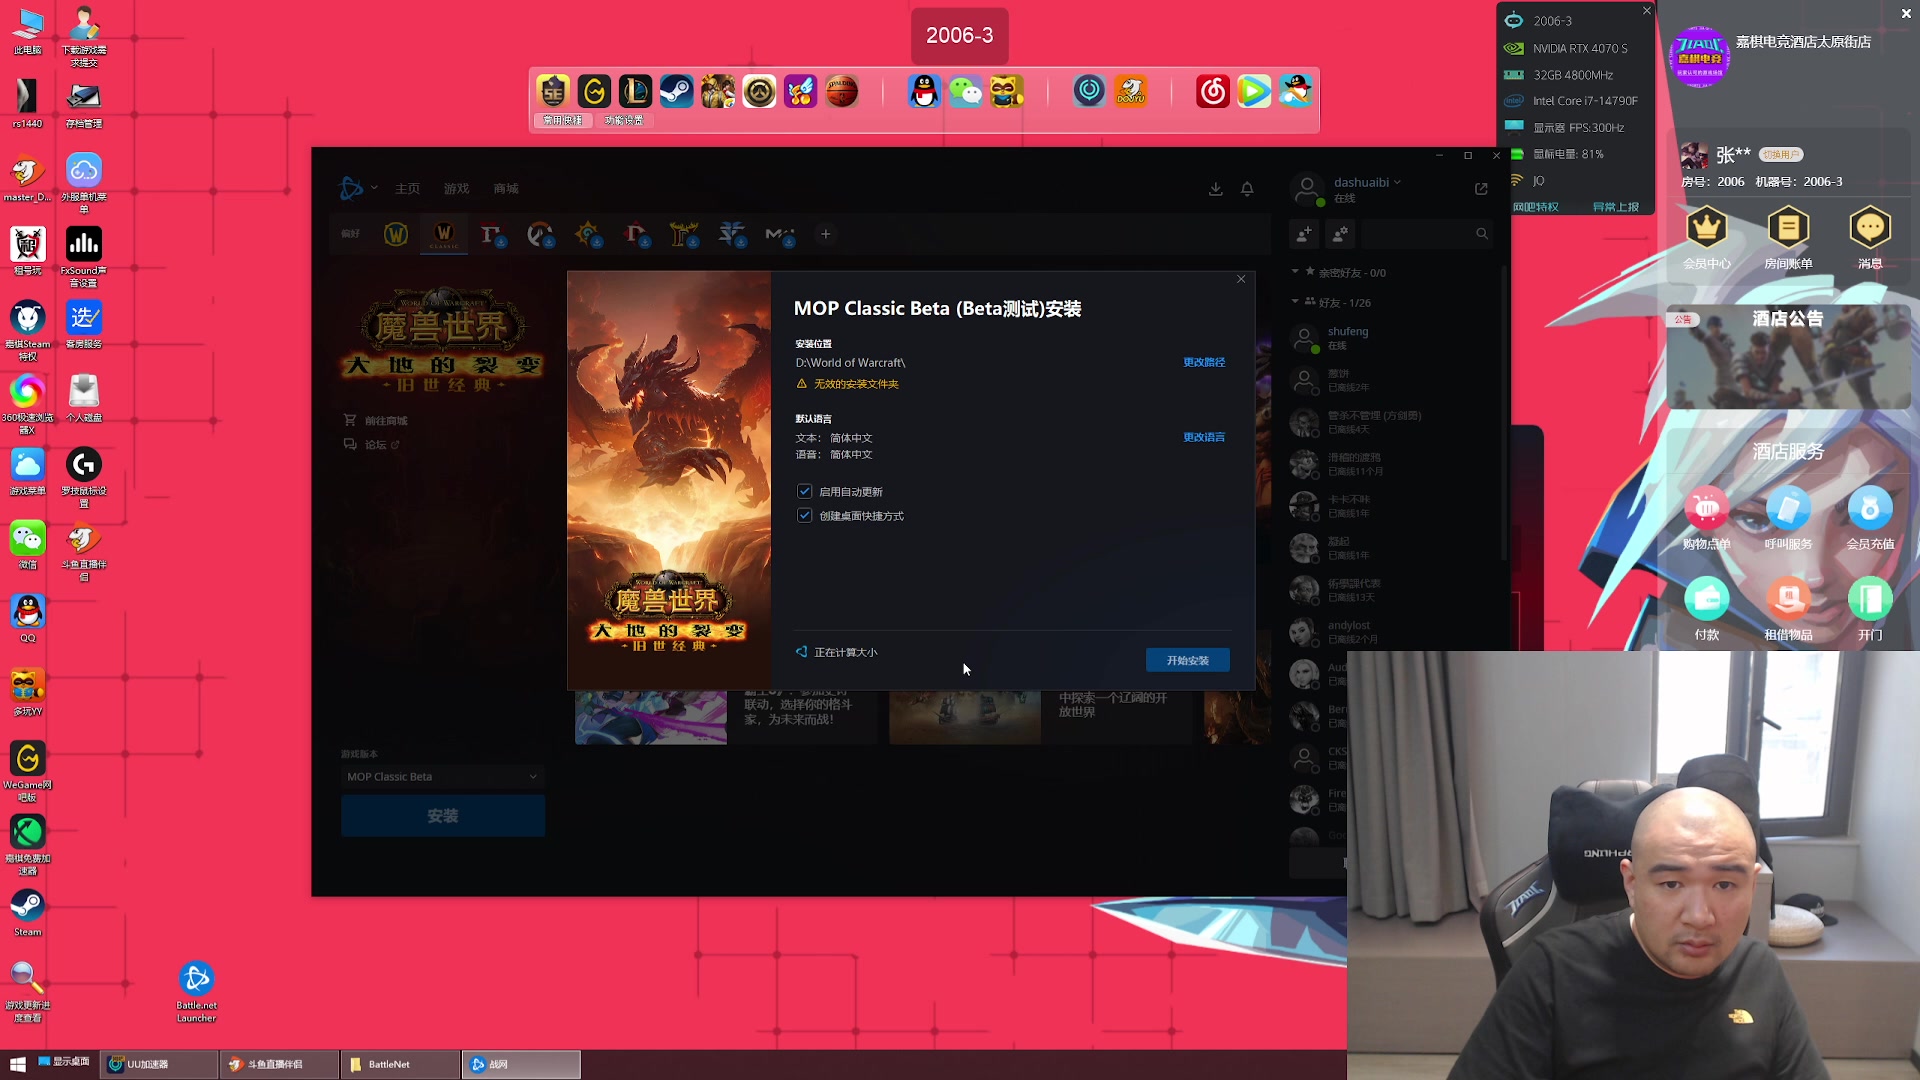Go to 商城 in Battle.net navigation

[505, 189]
